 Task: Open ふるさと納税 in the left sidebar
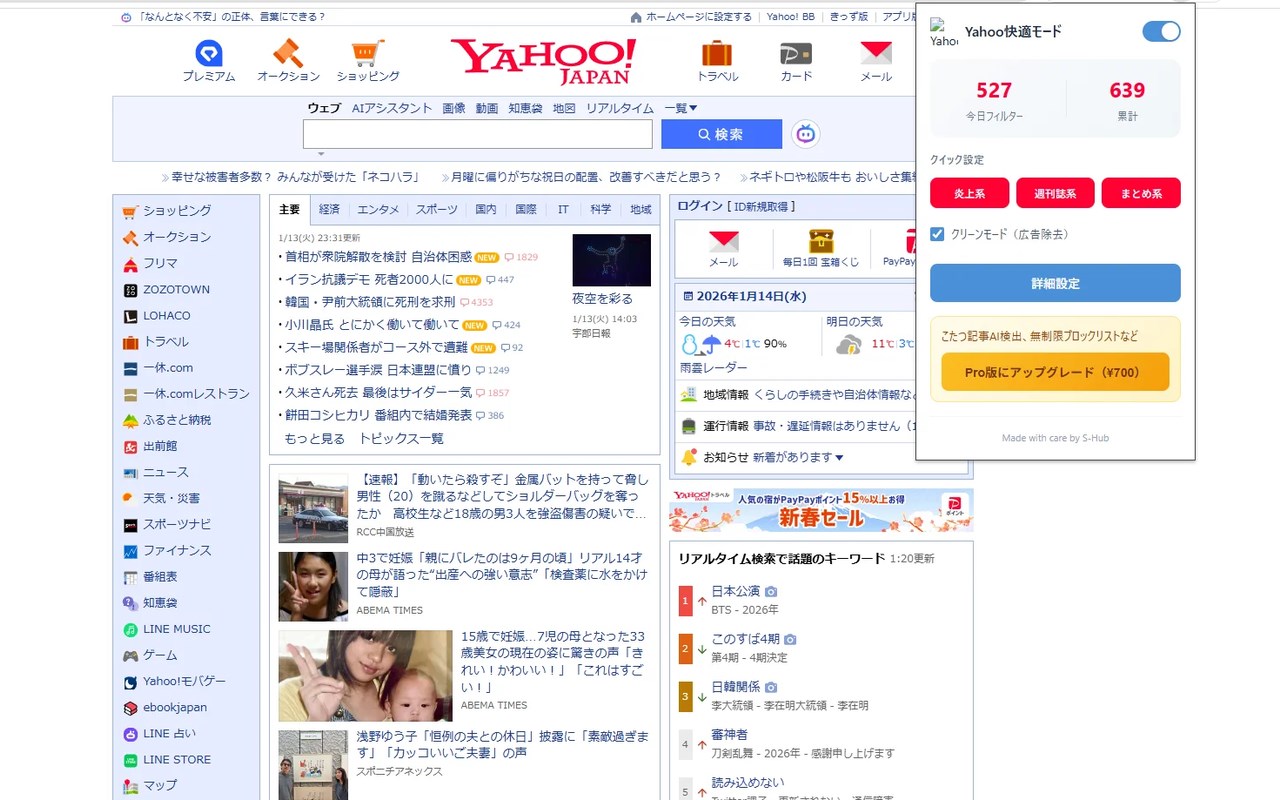coord(177,420)
